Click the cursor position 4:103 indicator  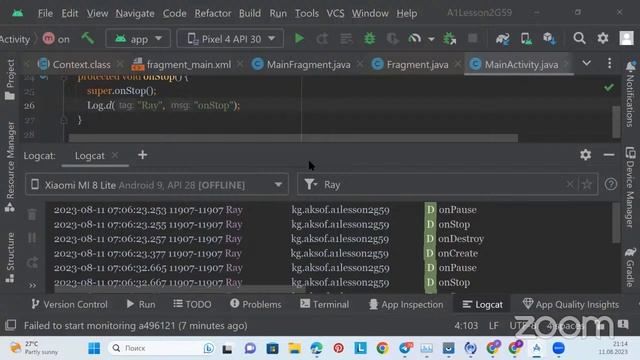coord(466,326)
